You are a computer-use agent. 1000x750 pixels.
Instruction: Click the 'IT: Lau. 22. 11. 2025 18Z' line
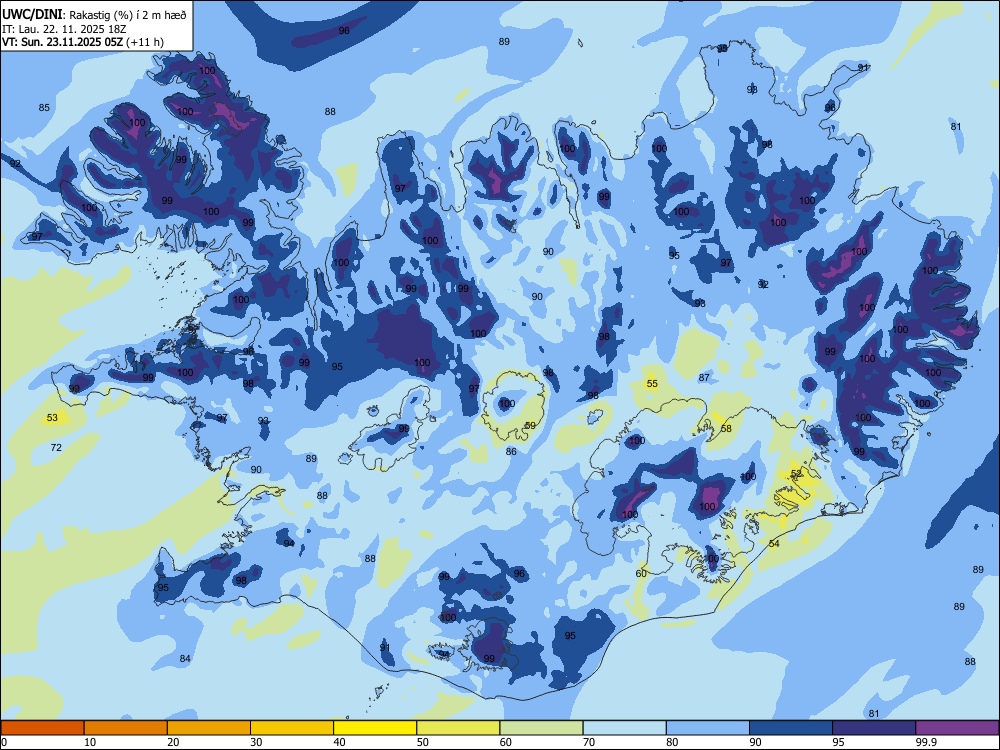63,29
